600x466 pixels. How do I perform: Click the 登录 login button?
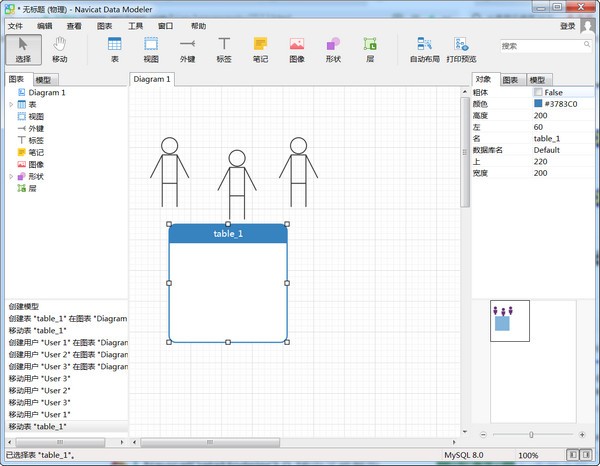click(567, 26)
